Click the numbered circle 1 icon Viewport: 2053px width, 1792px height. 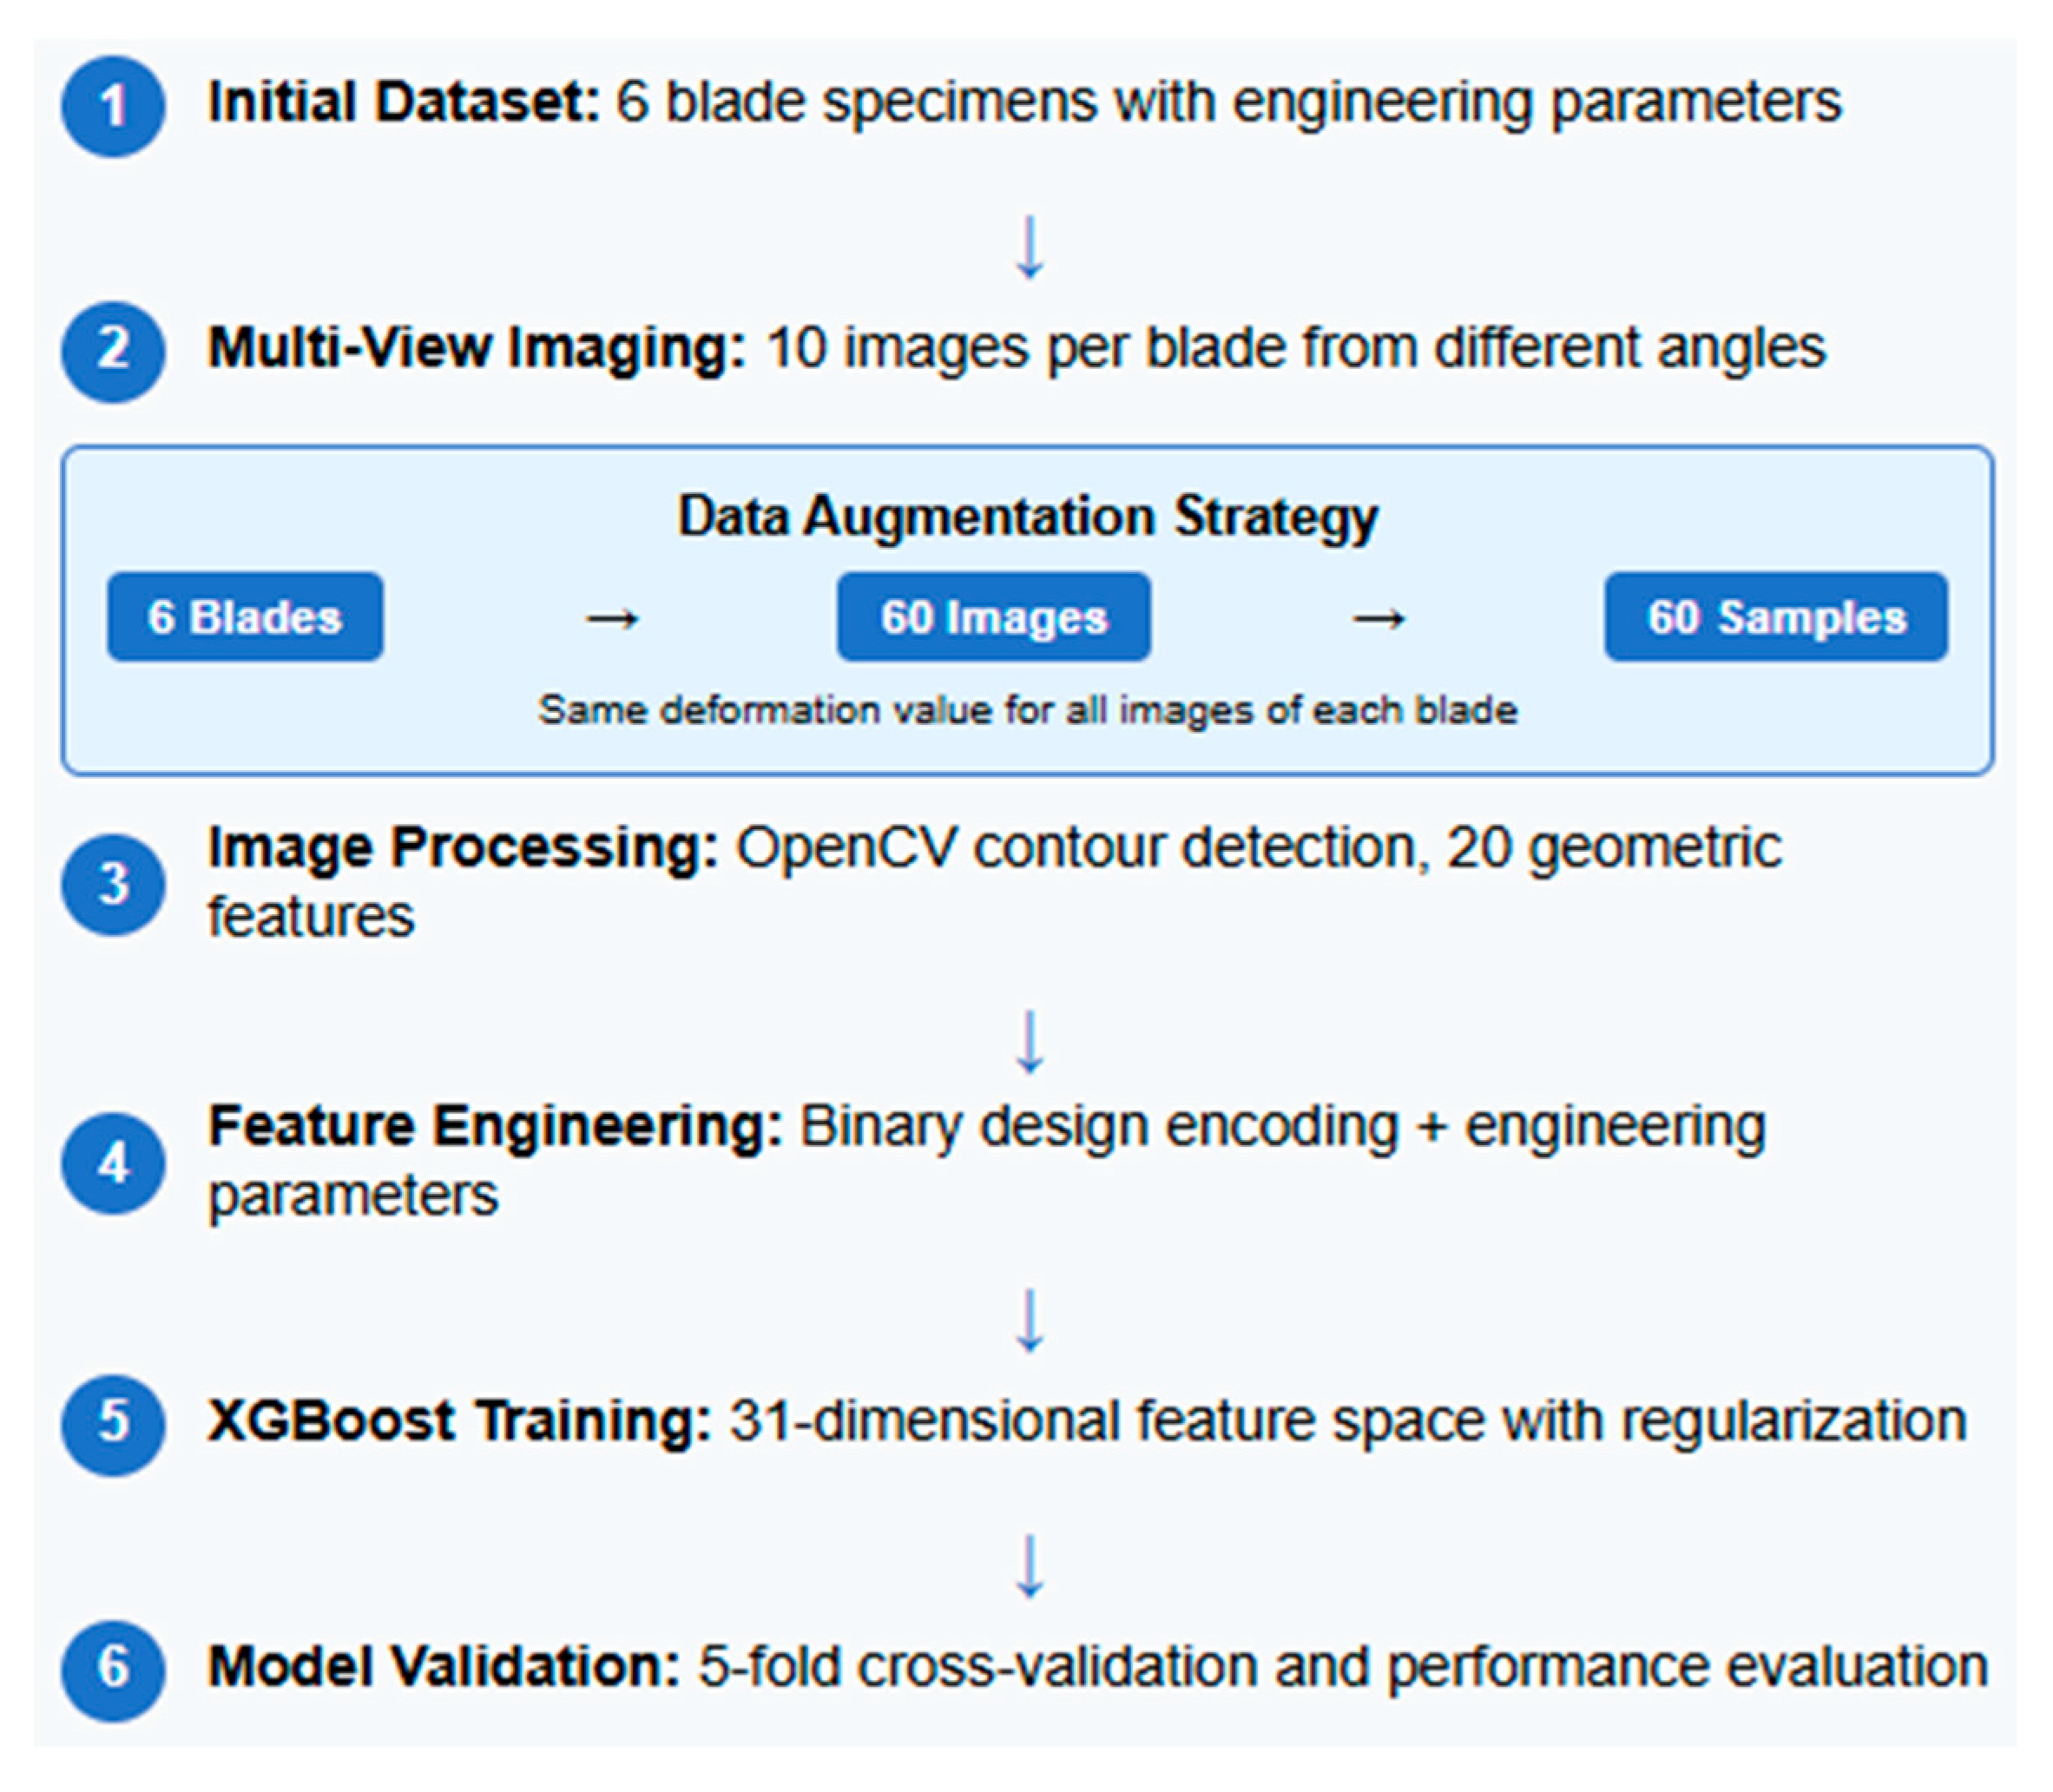(x=113, y=106)
